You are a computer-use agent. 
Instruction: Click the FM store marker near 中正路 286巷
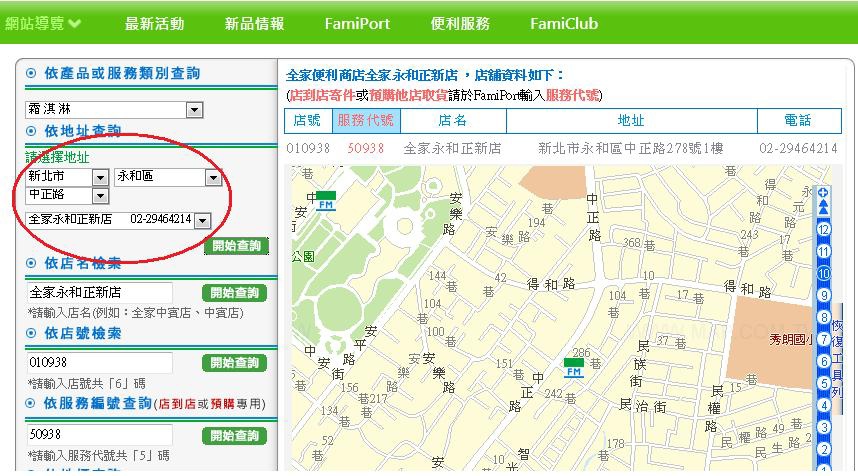(573, 368)
